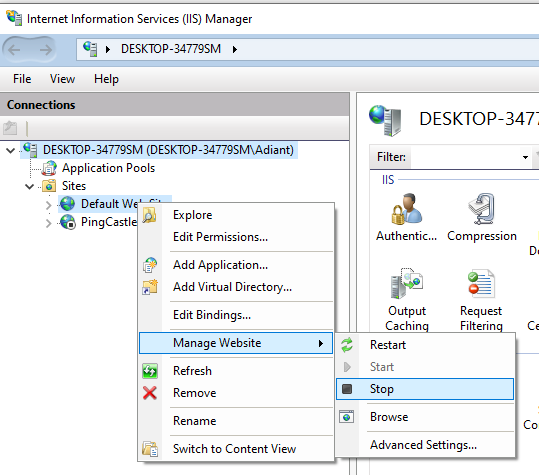Click the Browse website icon
Screen dimensions: 539x475
[347, 417]
